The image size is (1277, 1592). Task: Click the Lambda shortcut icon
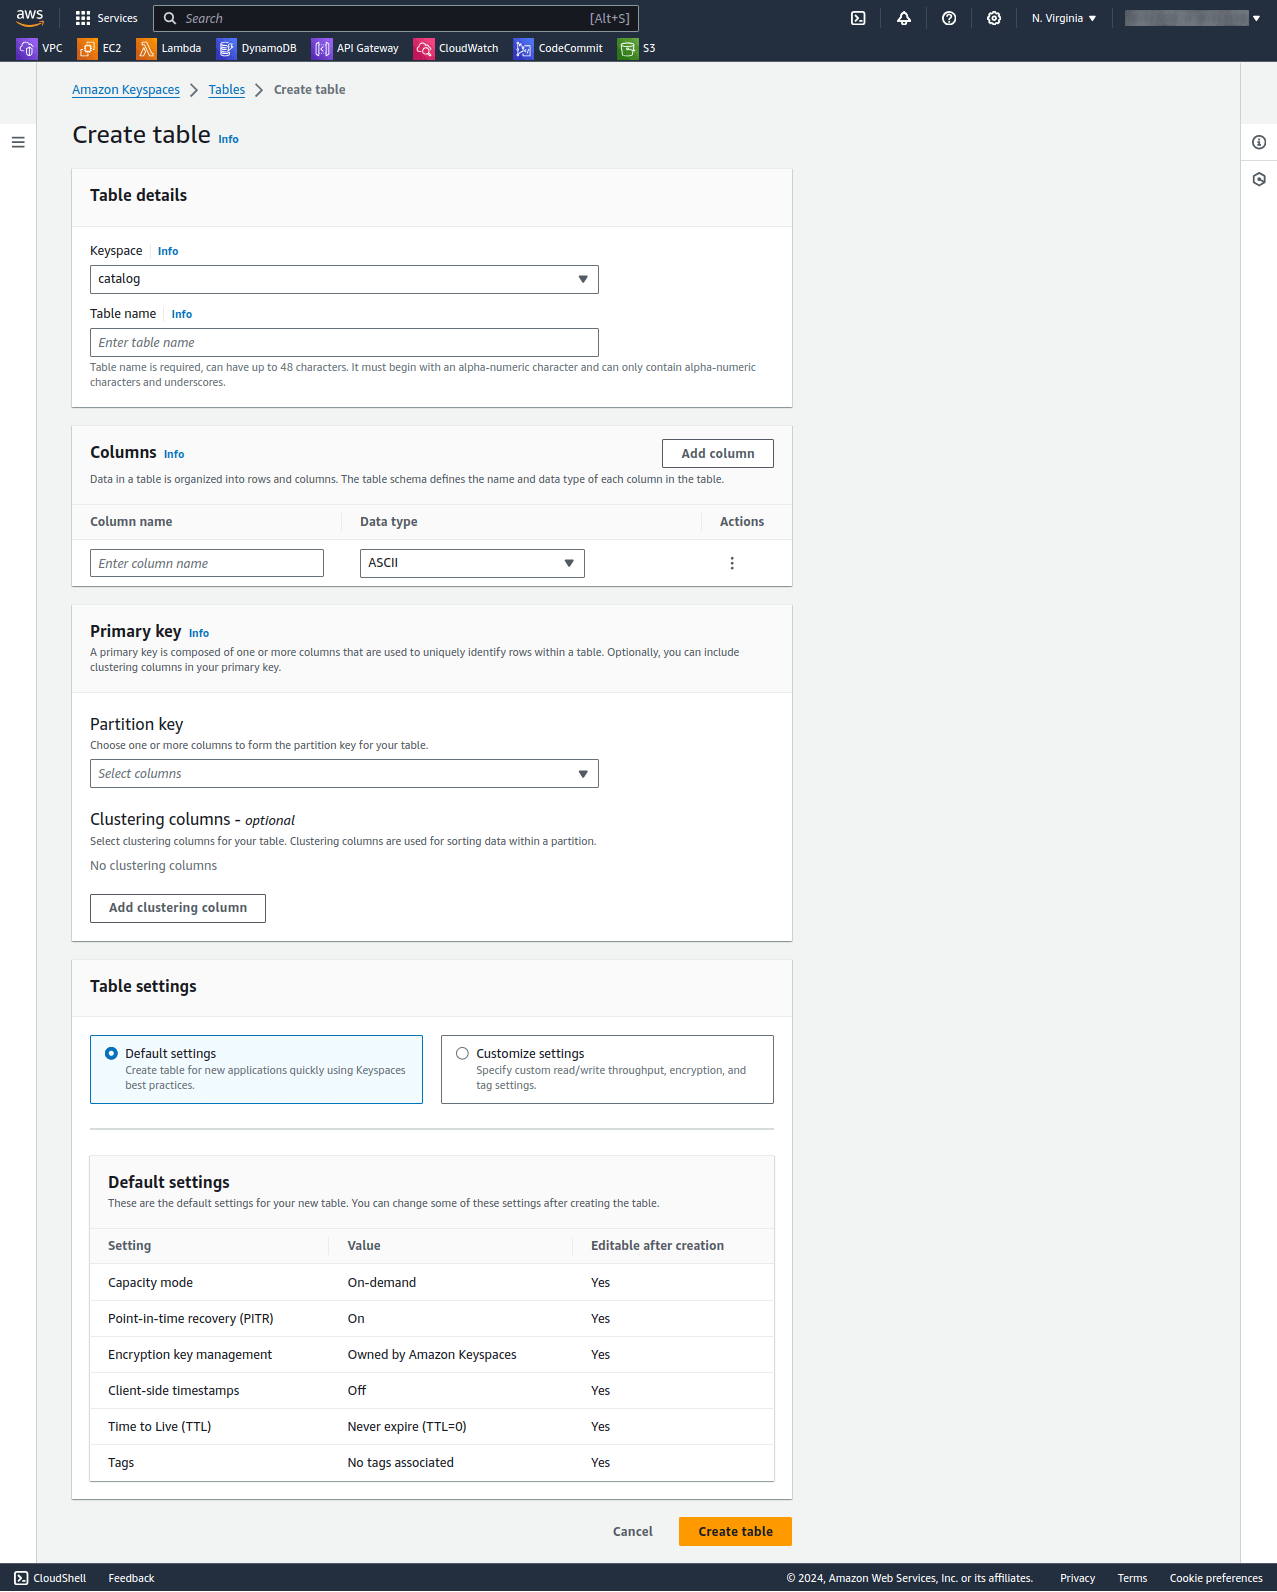click(147, 48)
